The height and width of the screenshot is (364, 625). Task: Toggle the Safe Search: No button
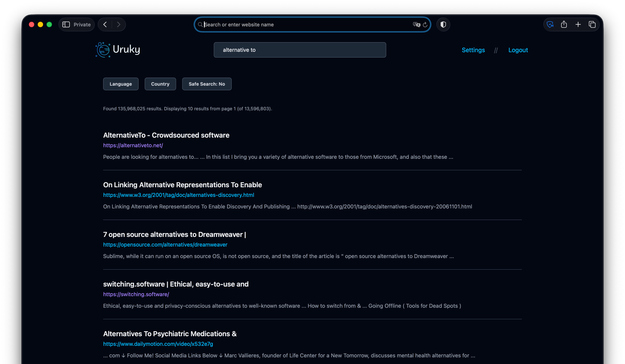coord(207,84)
